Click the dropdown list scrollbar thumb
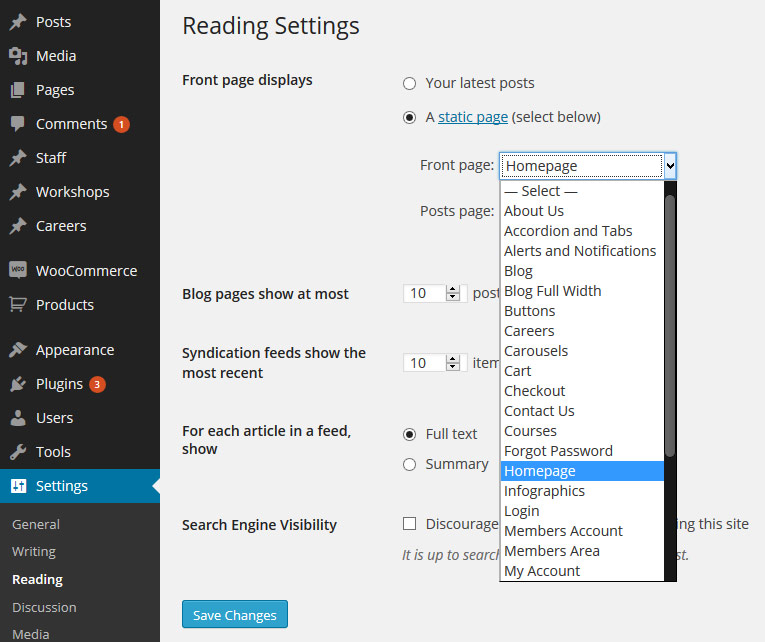The width and height of the screenshot is (765, 642). (x=670, y=326)
